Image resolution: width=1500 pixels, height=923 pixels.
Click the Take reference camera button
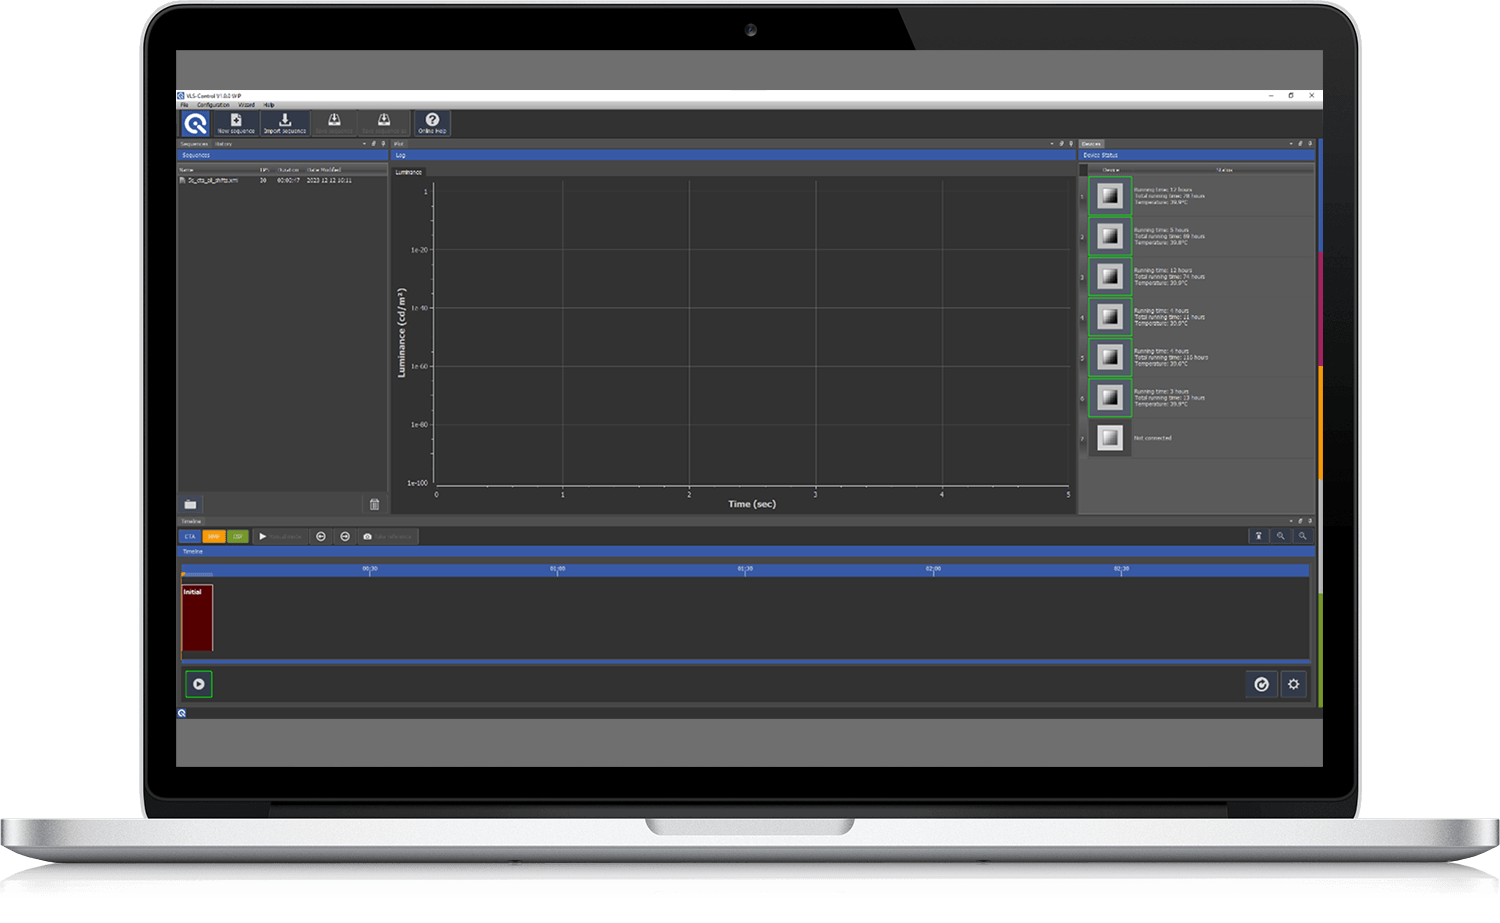coord(387,537)
